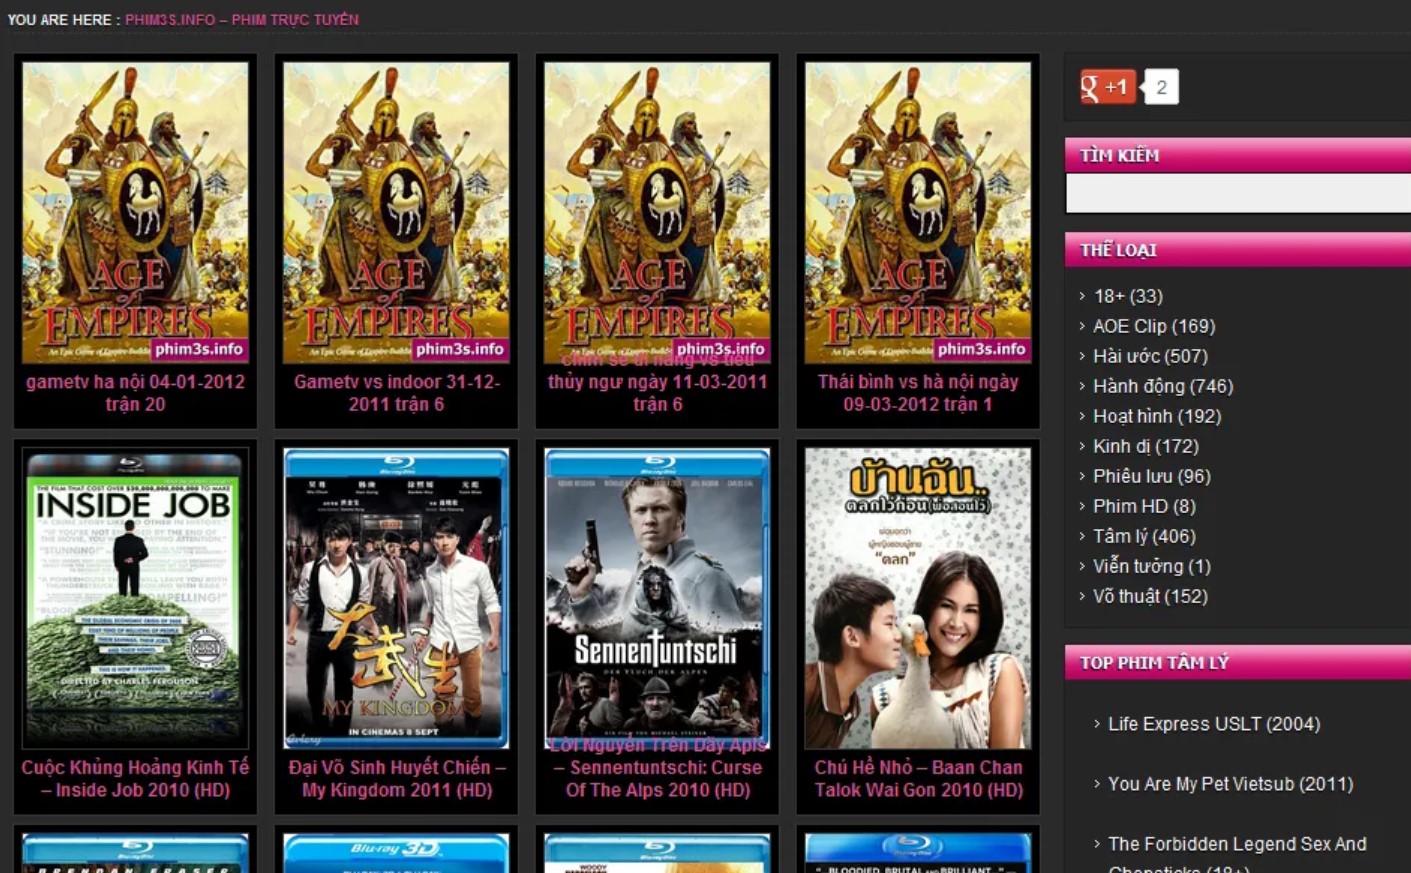Click the search input field
1411x873 pixels.
(x=1238, y=193)
